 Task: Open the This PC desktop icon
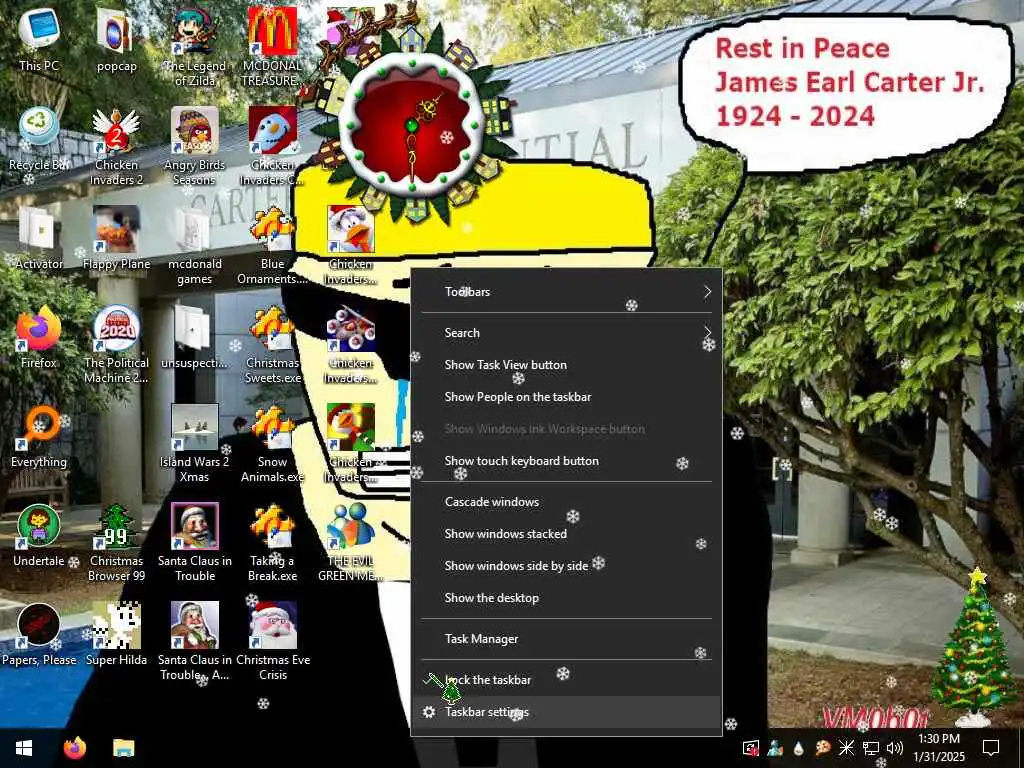point(39,39)
